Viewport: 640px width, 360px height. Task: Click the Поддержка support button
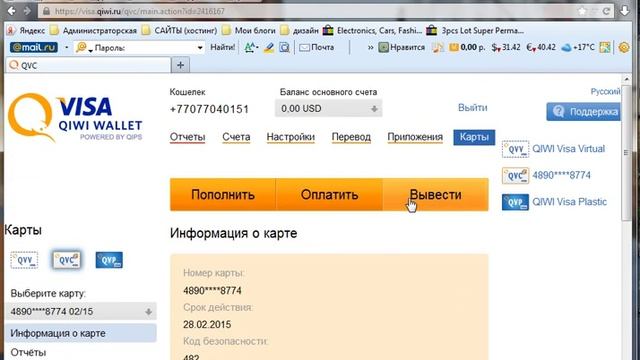tap(584, 112)
